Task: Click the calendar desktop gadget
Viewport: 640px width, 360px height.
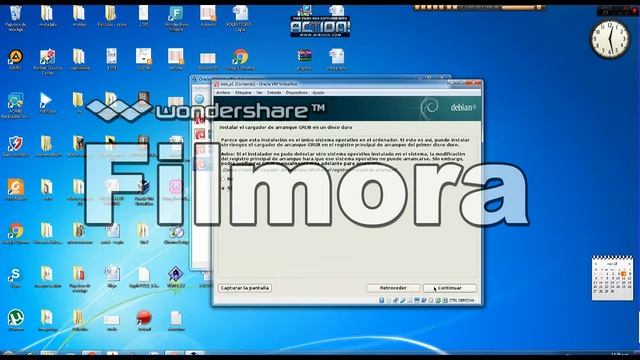Action: coord(613,278)
